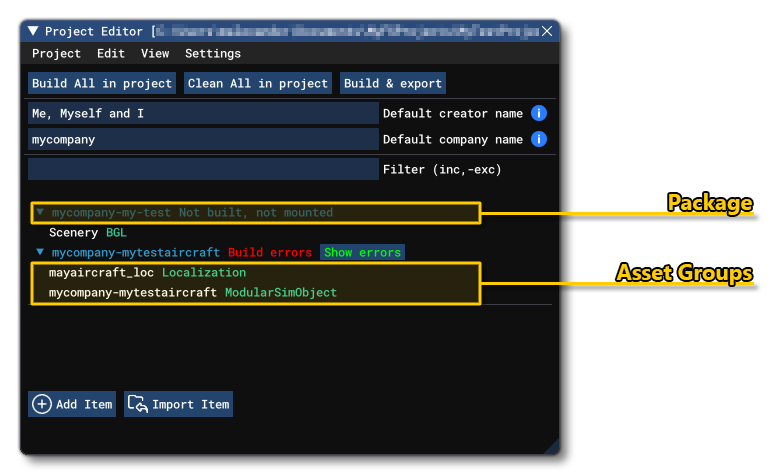Click the Add Item button
The height and width of the screenshot is (475, 770).
[73, 405]
